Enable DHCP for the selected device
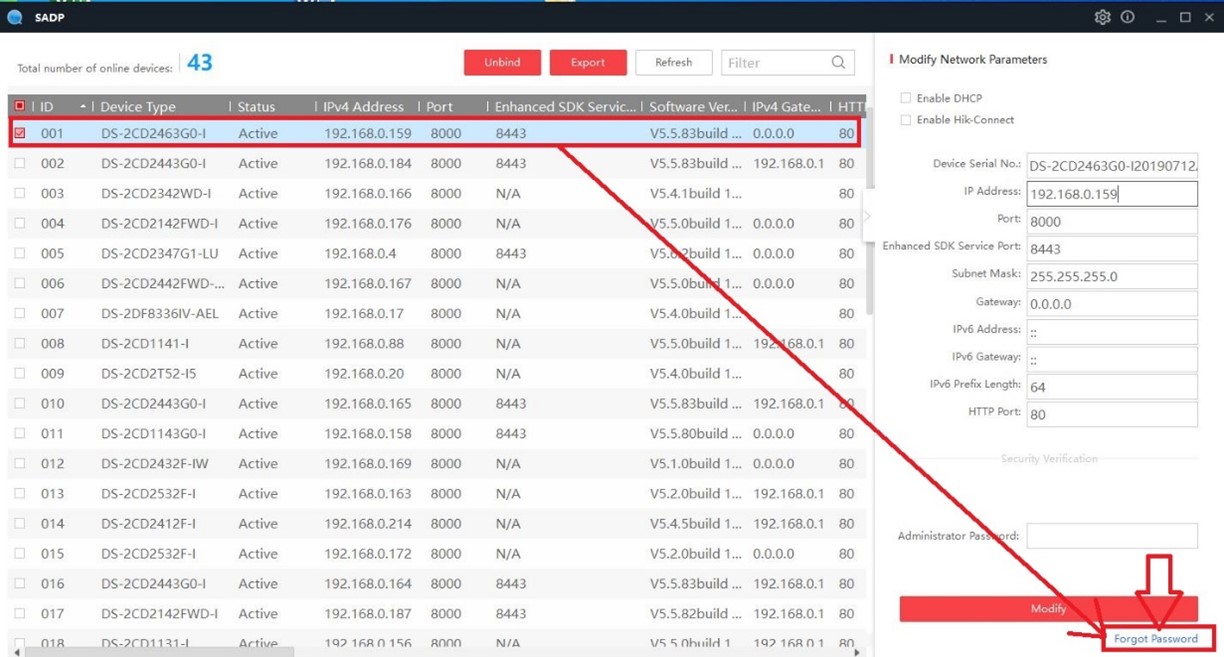This screenshot has width=1224, height=657. (906, 98)
